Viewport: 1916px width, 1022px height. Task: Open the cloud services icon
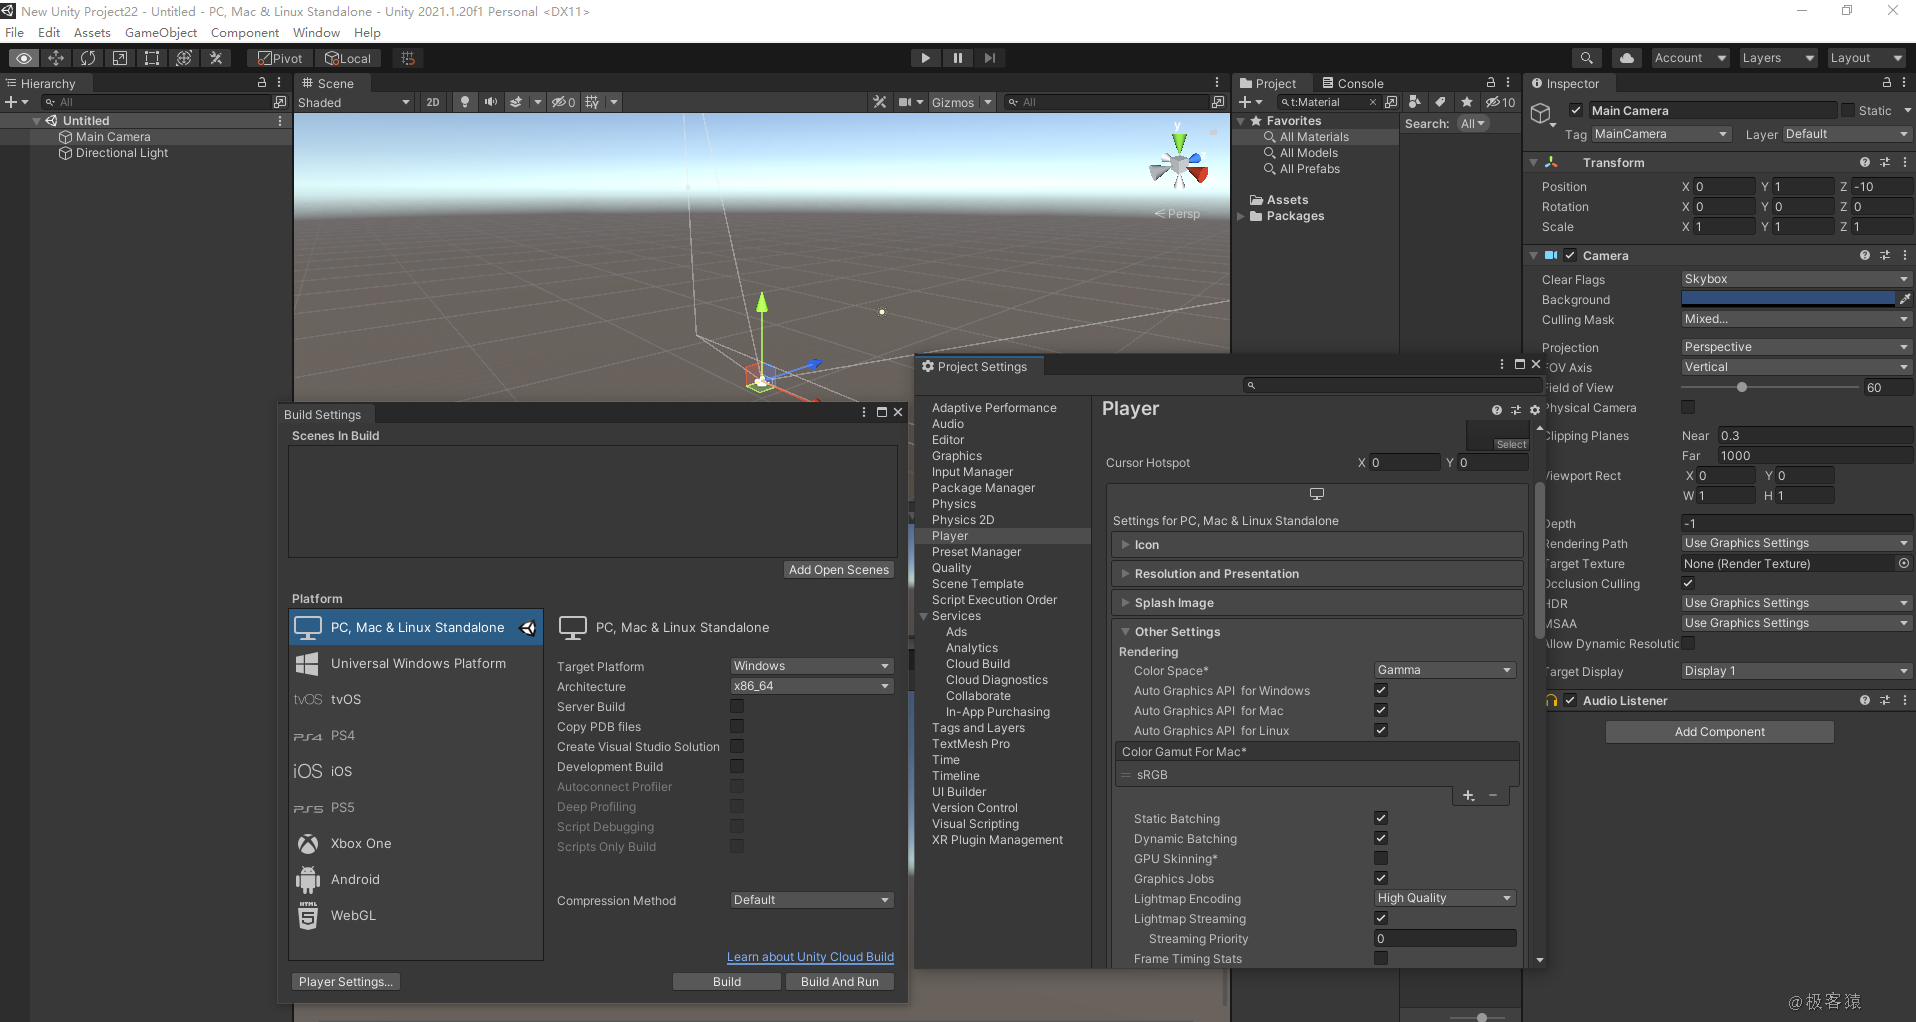click(x=1627, y=58)
